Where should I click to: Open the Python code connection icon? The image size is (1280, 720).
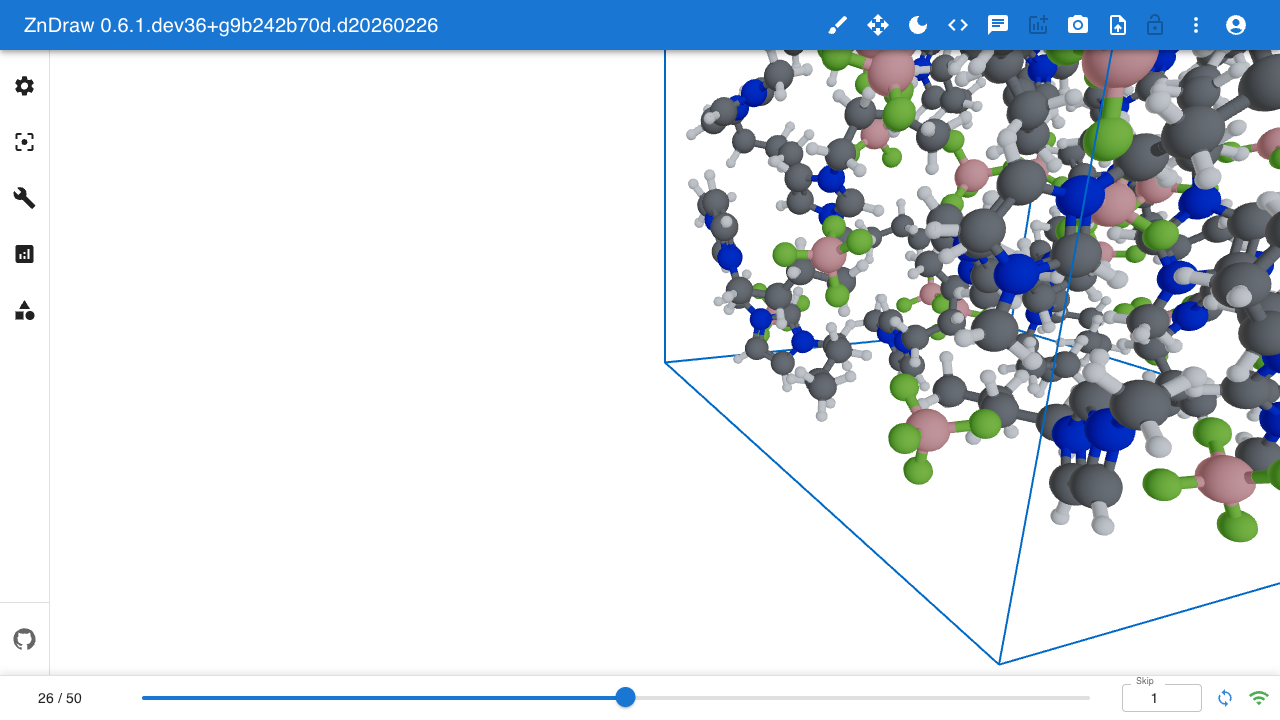point(958,25)
